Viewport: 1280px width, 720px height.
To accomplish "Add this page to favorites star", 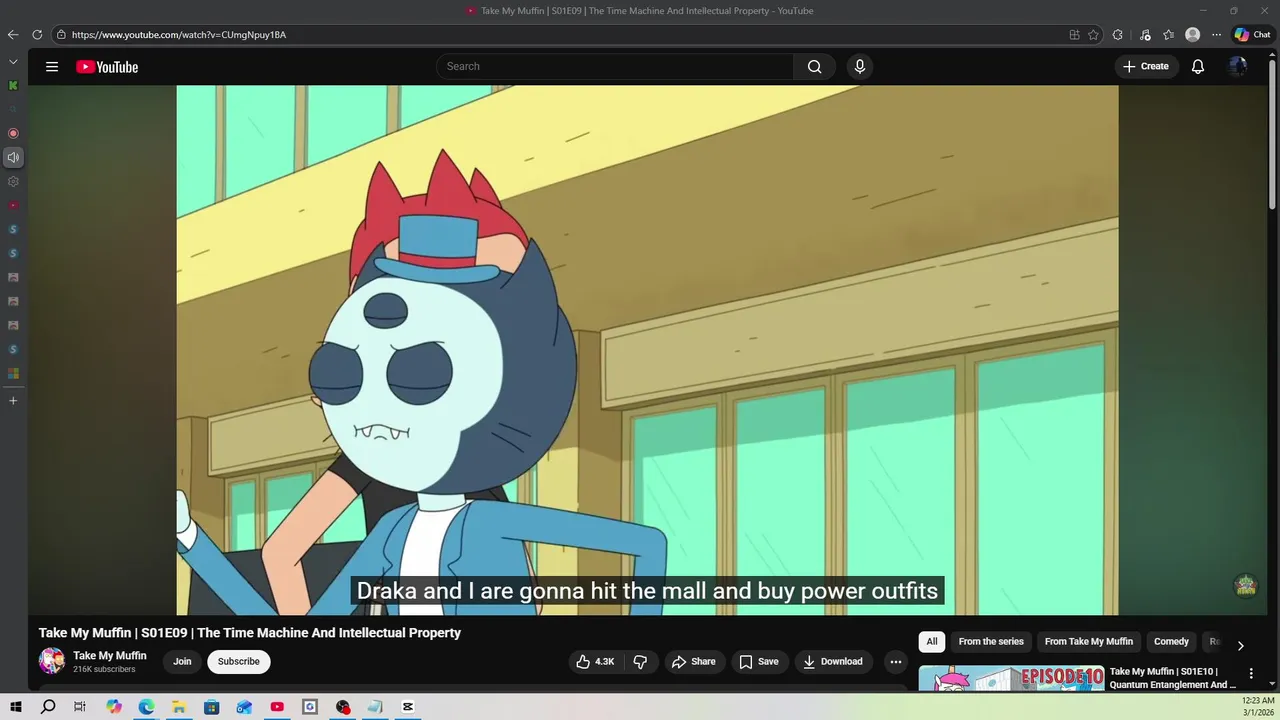I will click(x=1093, y=34).
